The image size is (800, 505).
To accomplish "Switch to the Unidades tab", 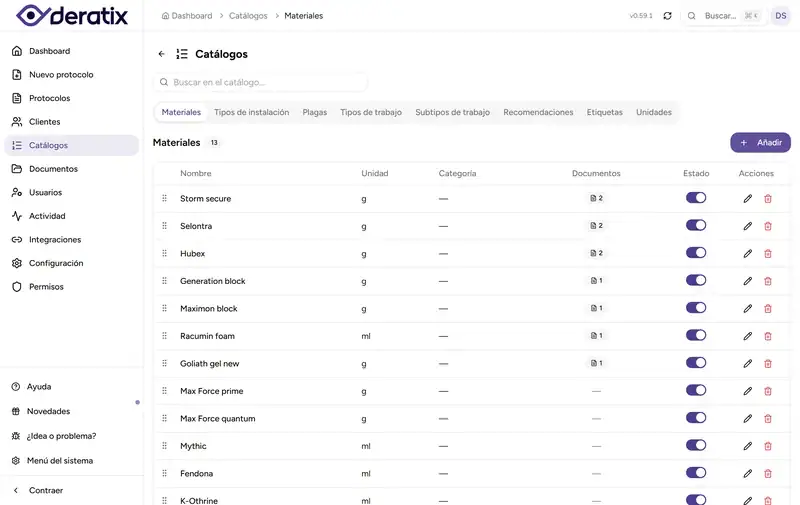I will click(x=654, y=112).
